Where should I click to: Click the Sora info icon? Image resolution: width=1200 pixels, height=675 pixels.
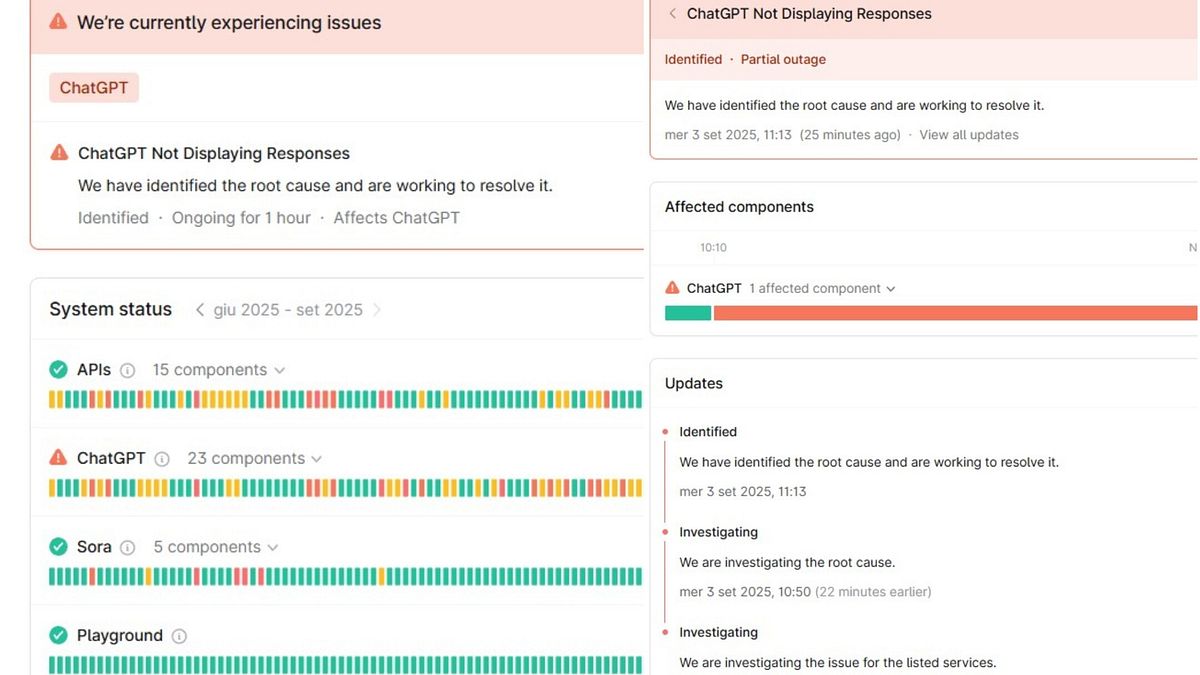click(x=127, y=547)
